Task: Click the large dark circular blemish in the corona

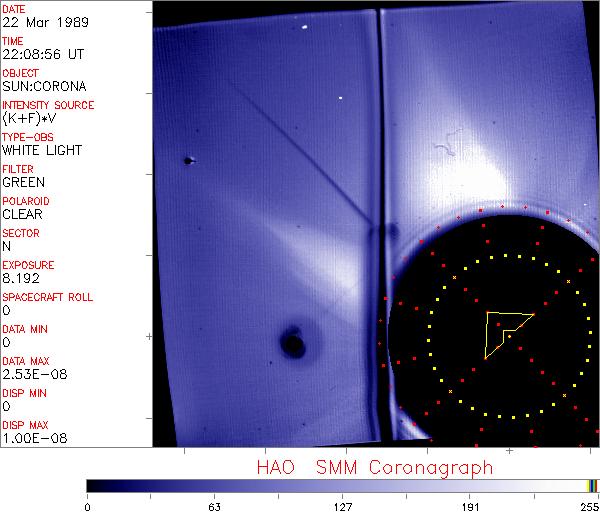Action: 293,344
